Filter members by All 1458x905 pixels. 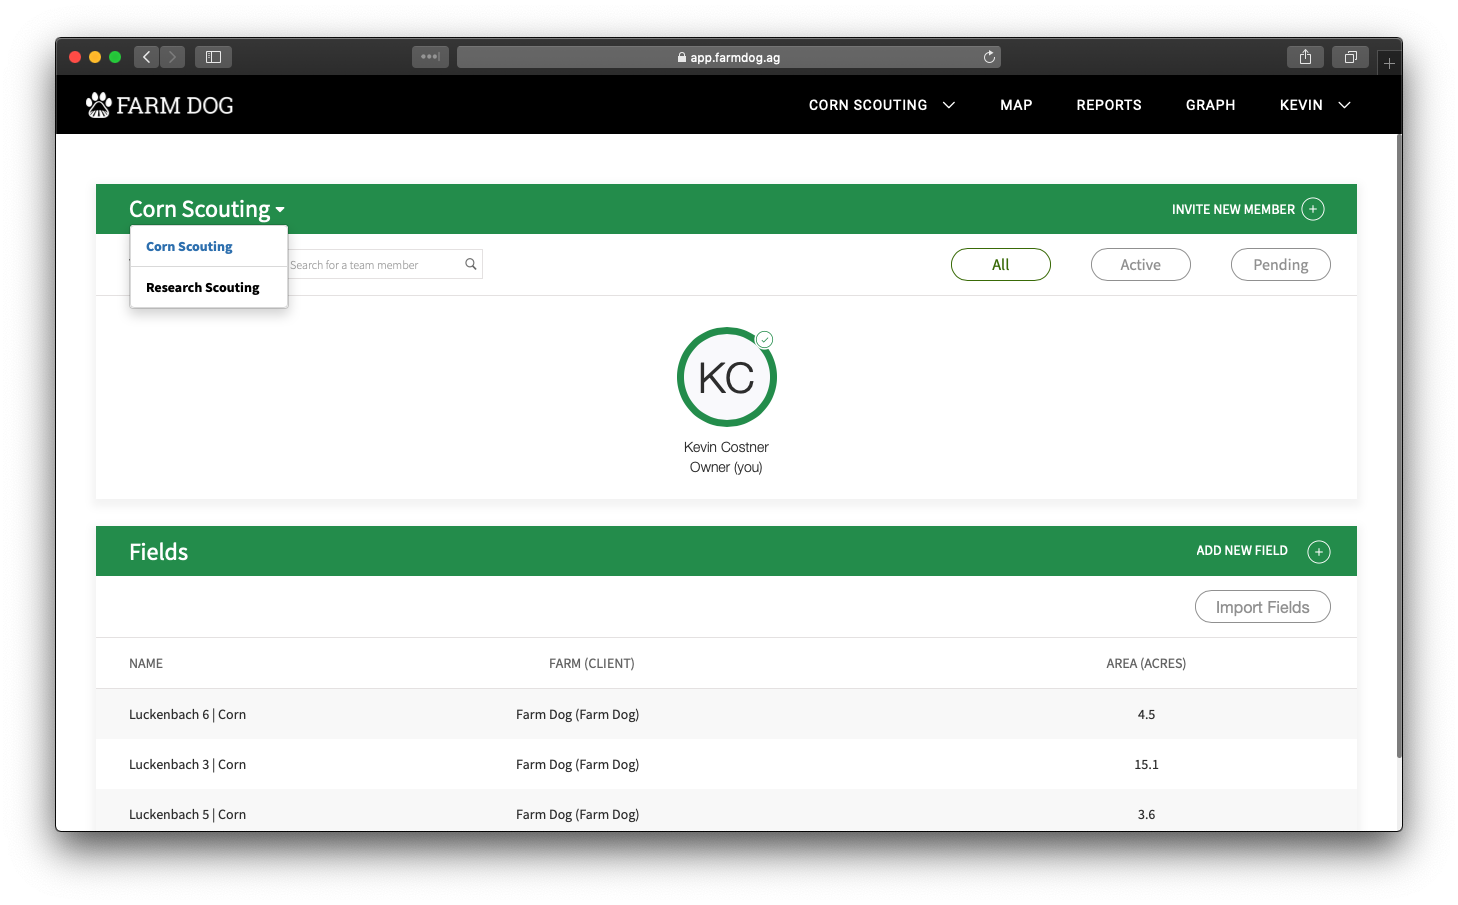[x=1001, y=265]
